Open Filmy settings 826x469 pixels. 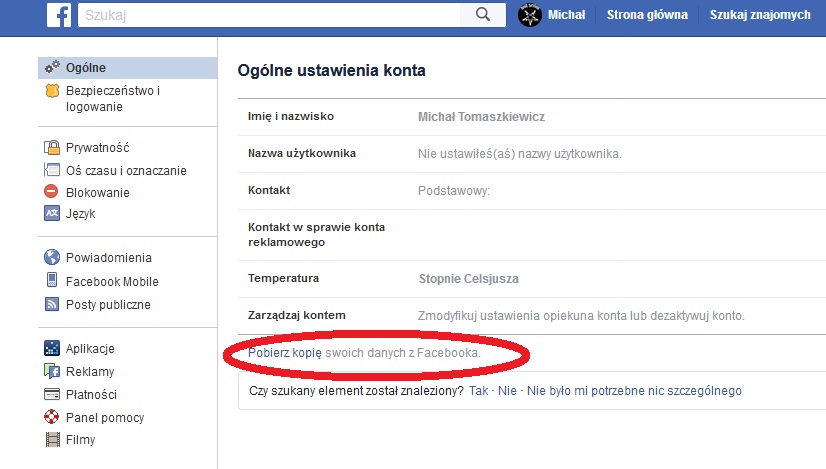tap(81, 440)
